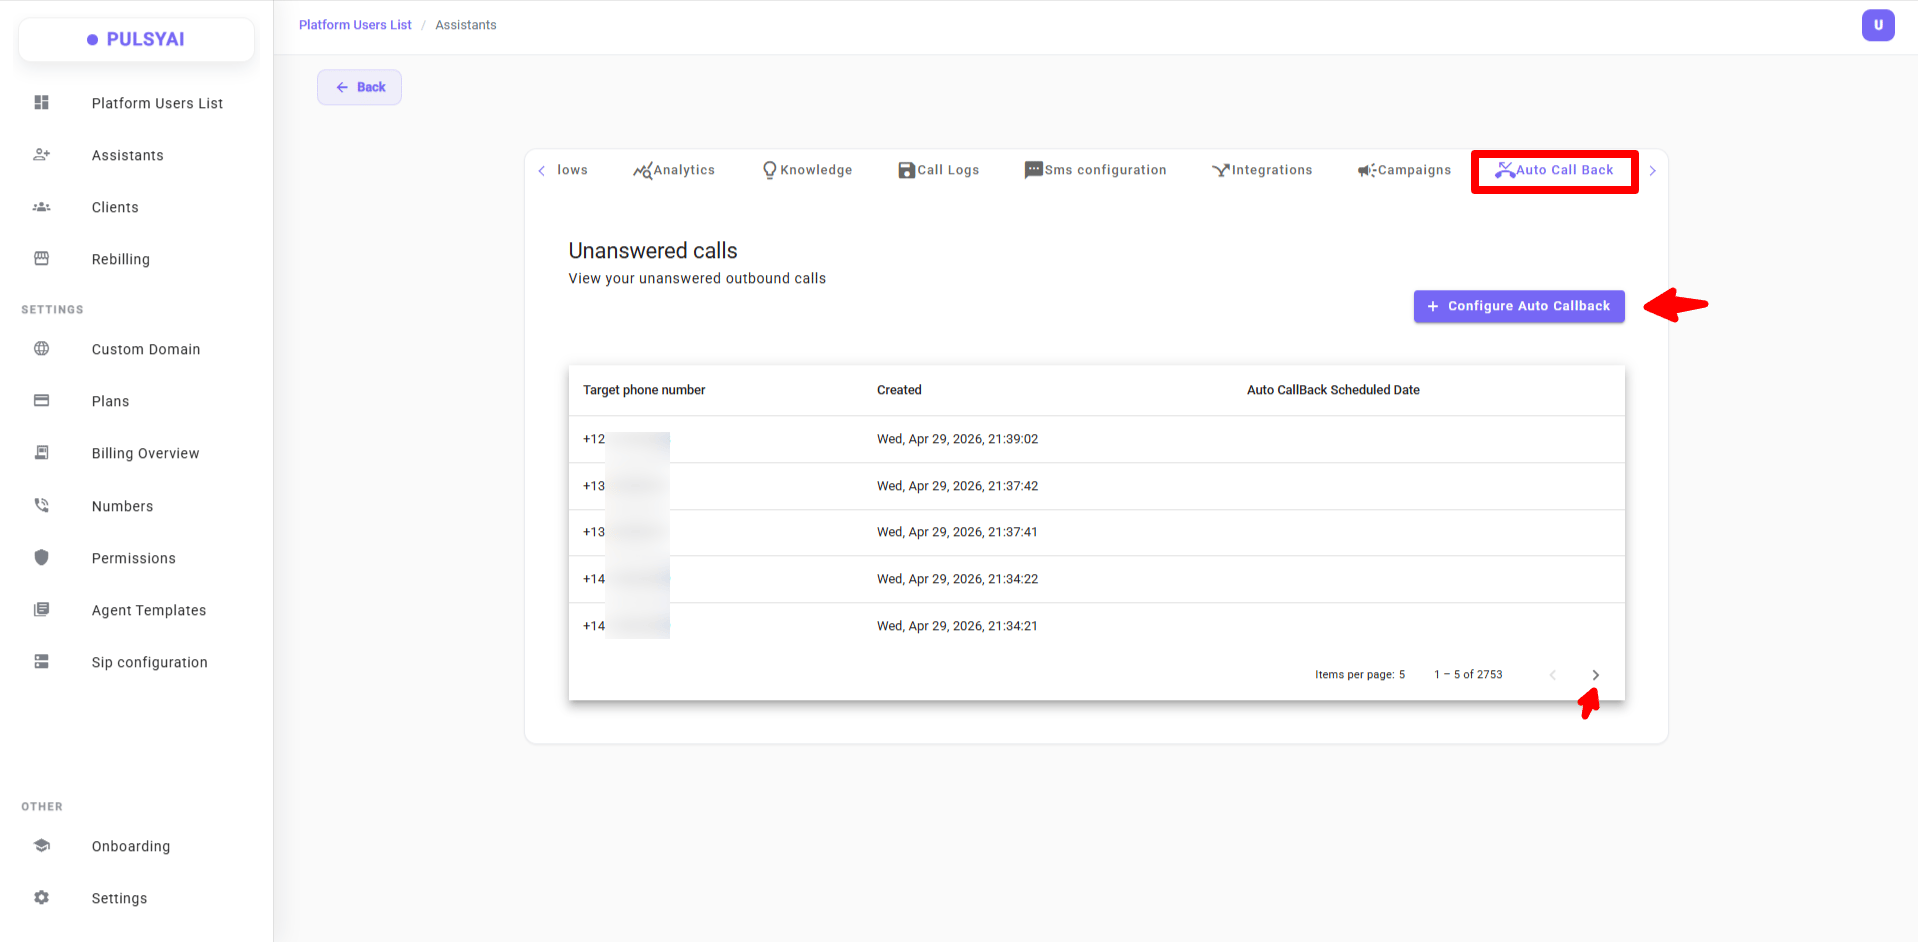This screenshot has width=1918, height=942.
Task: Click the Auto Call Back phone-missed icon
Action: coord(1505,170)
